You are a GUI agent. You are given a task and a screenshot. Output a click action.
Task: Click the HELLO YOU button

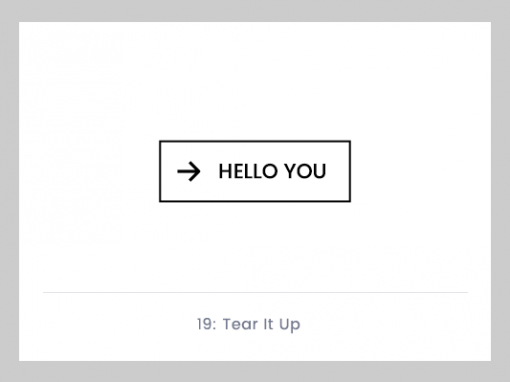click(255, 171)
